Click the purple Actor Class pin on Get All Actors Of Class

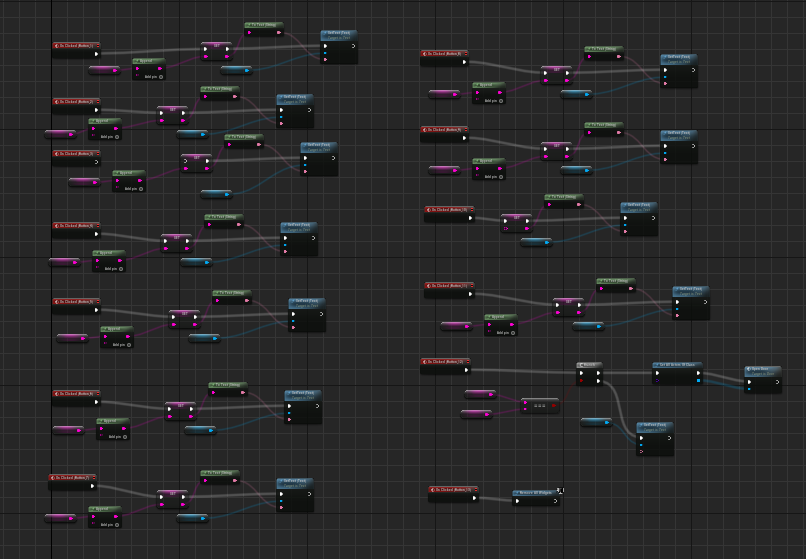tap(657, 381)
